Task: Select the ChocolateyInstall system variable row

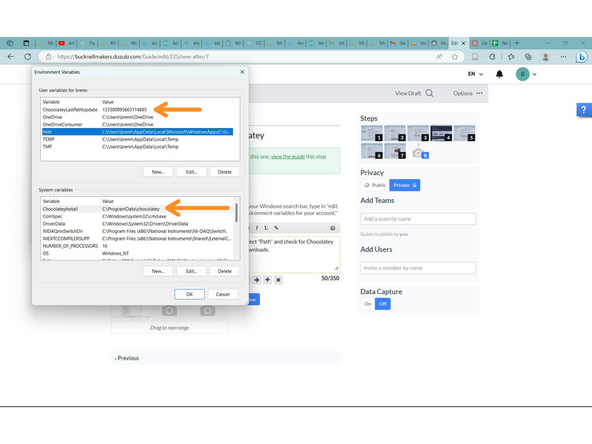Action: pos(137,209)
